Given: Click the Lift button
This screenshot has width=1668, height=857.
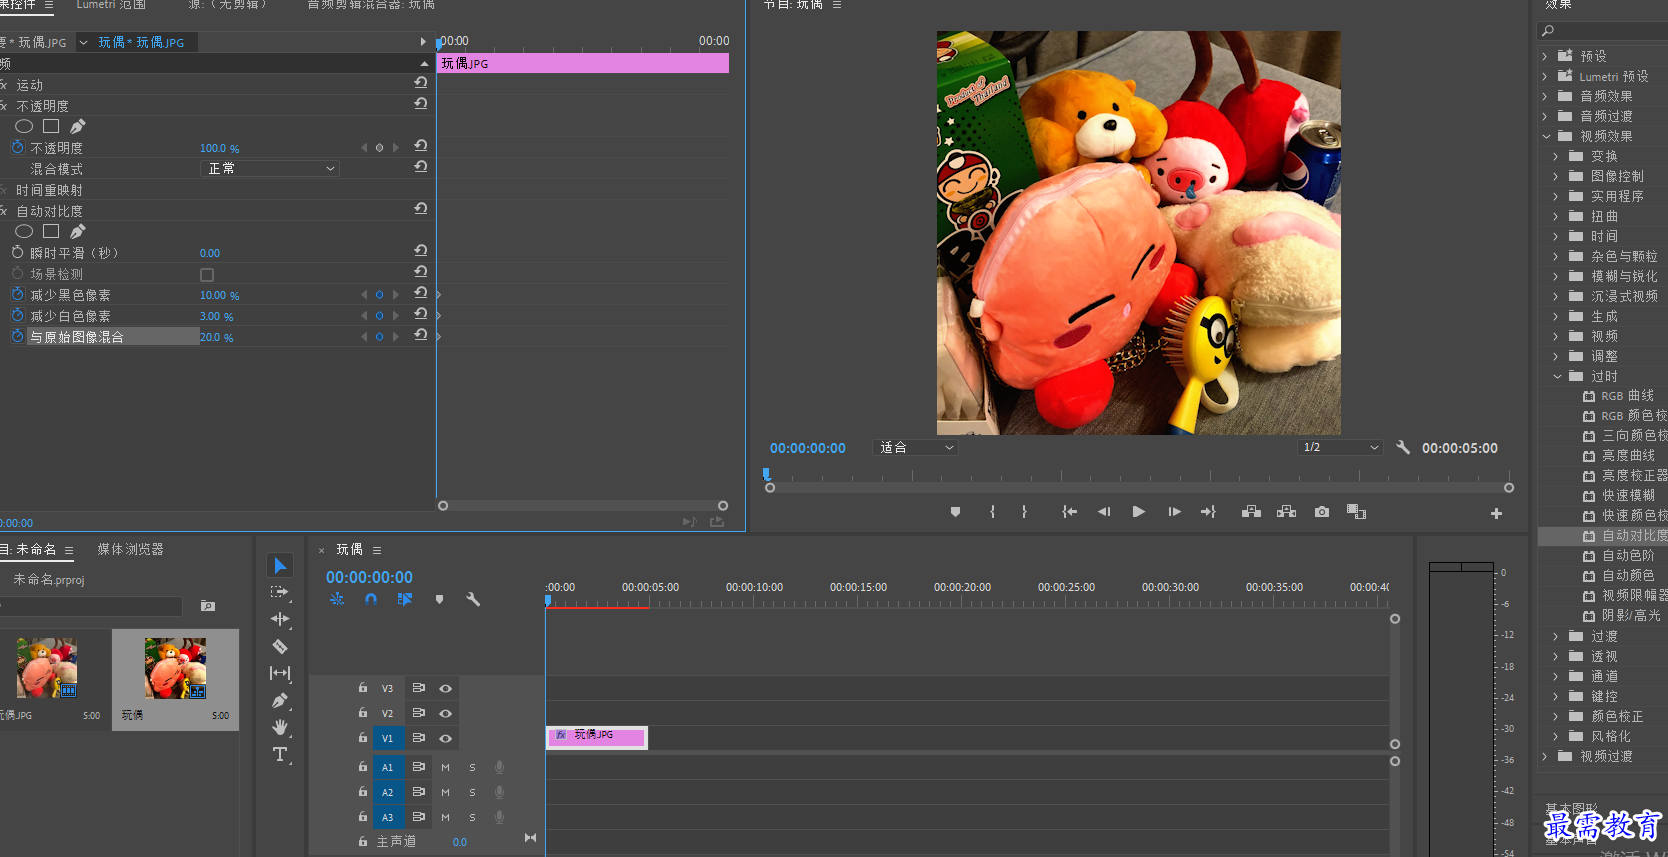Looking at the screenshot, I should pyautogui.click(x=1251, y=512).
